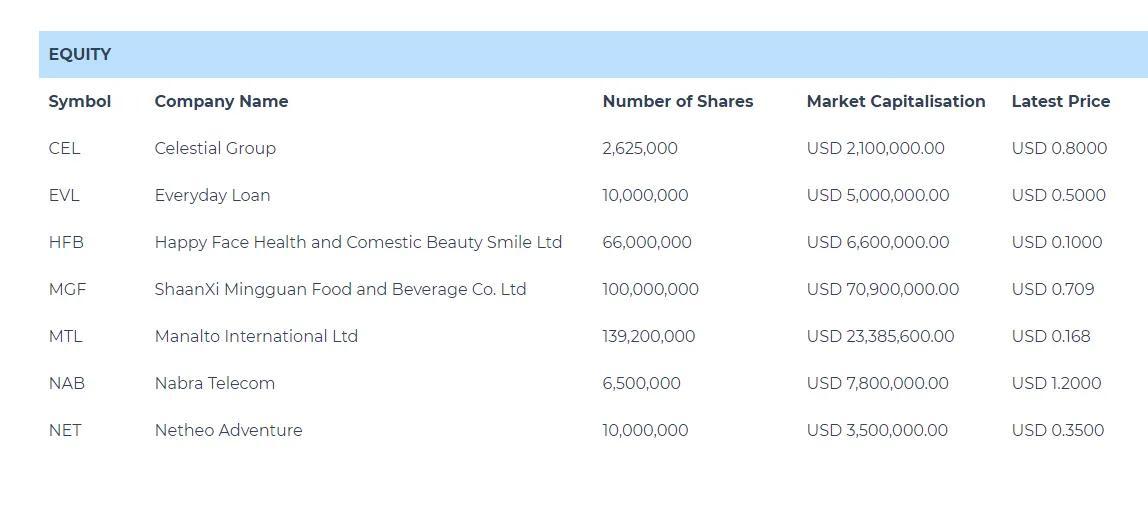Open Everyday Loan company row

coord(212,195)
